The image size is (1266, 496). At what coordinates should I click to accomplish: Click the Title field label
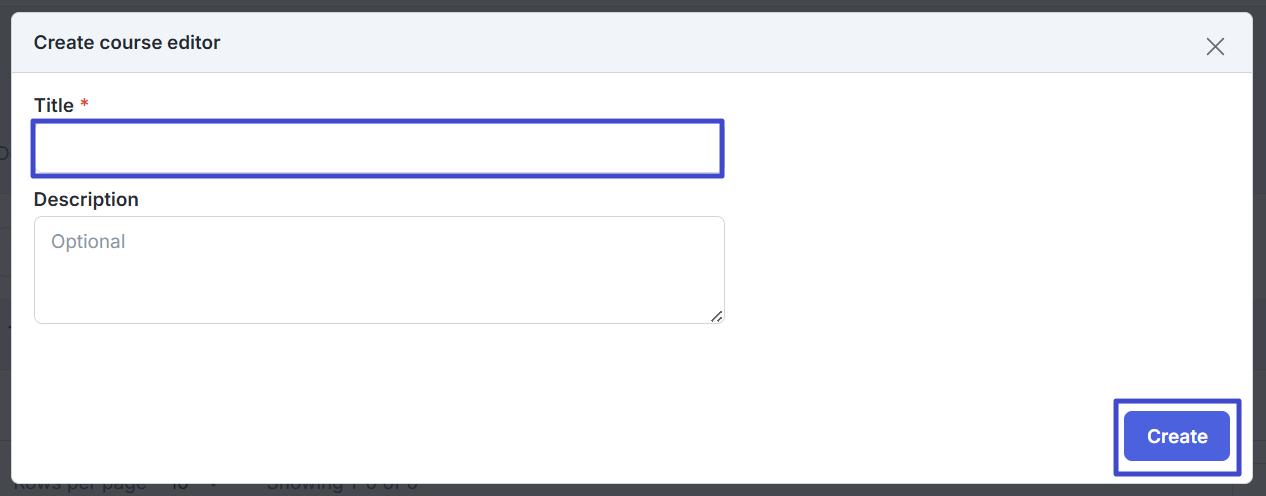[x=54, y=105]
